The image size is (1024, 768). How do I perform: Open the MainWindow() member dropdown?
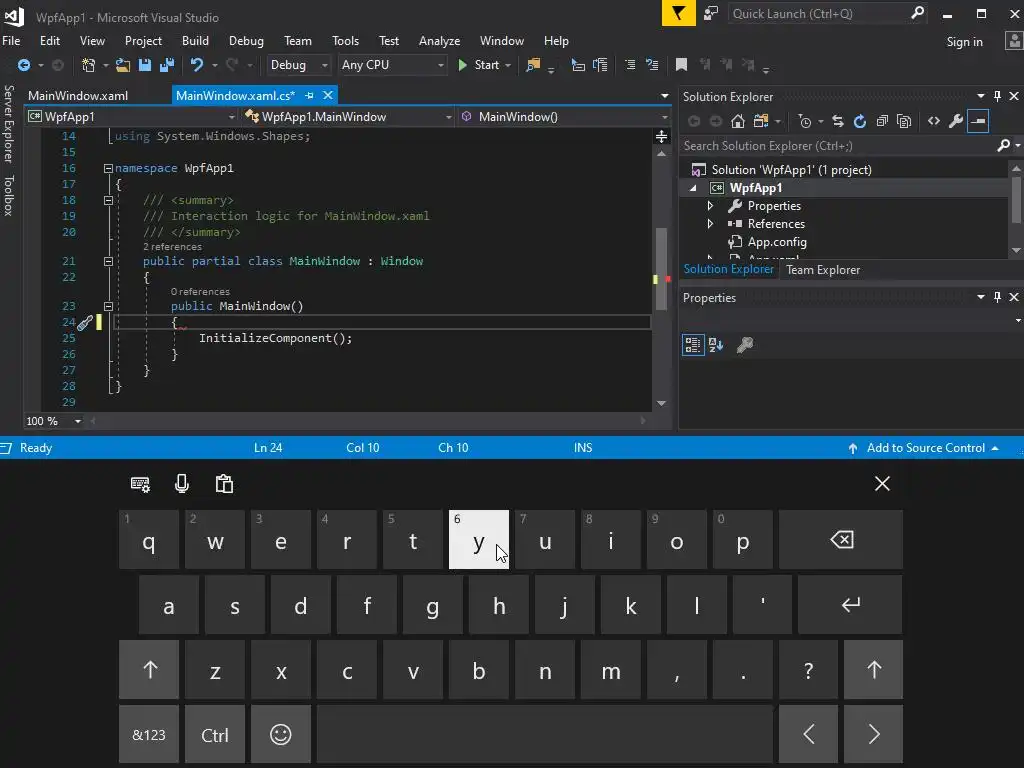point(564,117)
